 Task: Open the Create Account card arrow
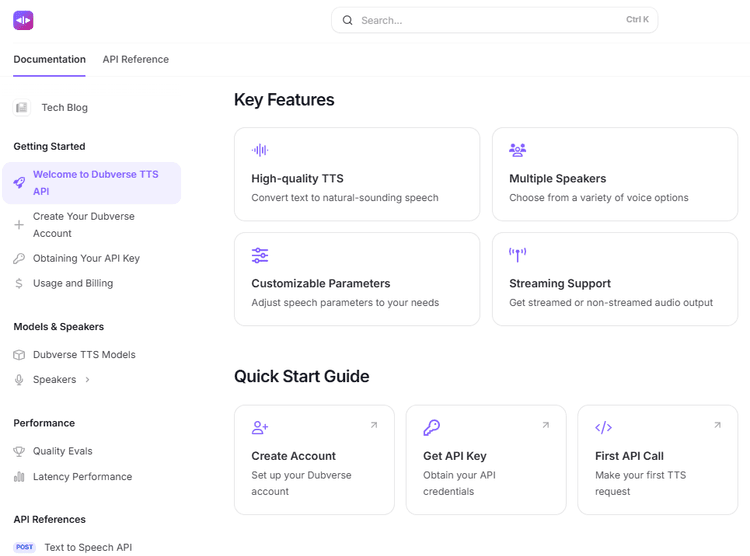click(x=374, y=425)
